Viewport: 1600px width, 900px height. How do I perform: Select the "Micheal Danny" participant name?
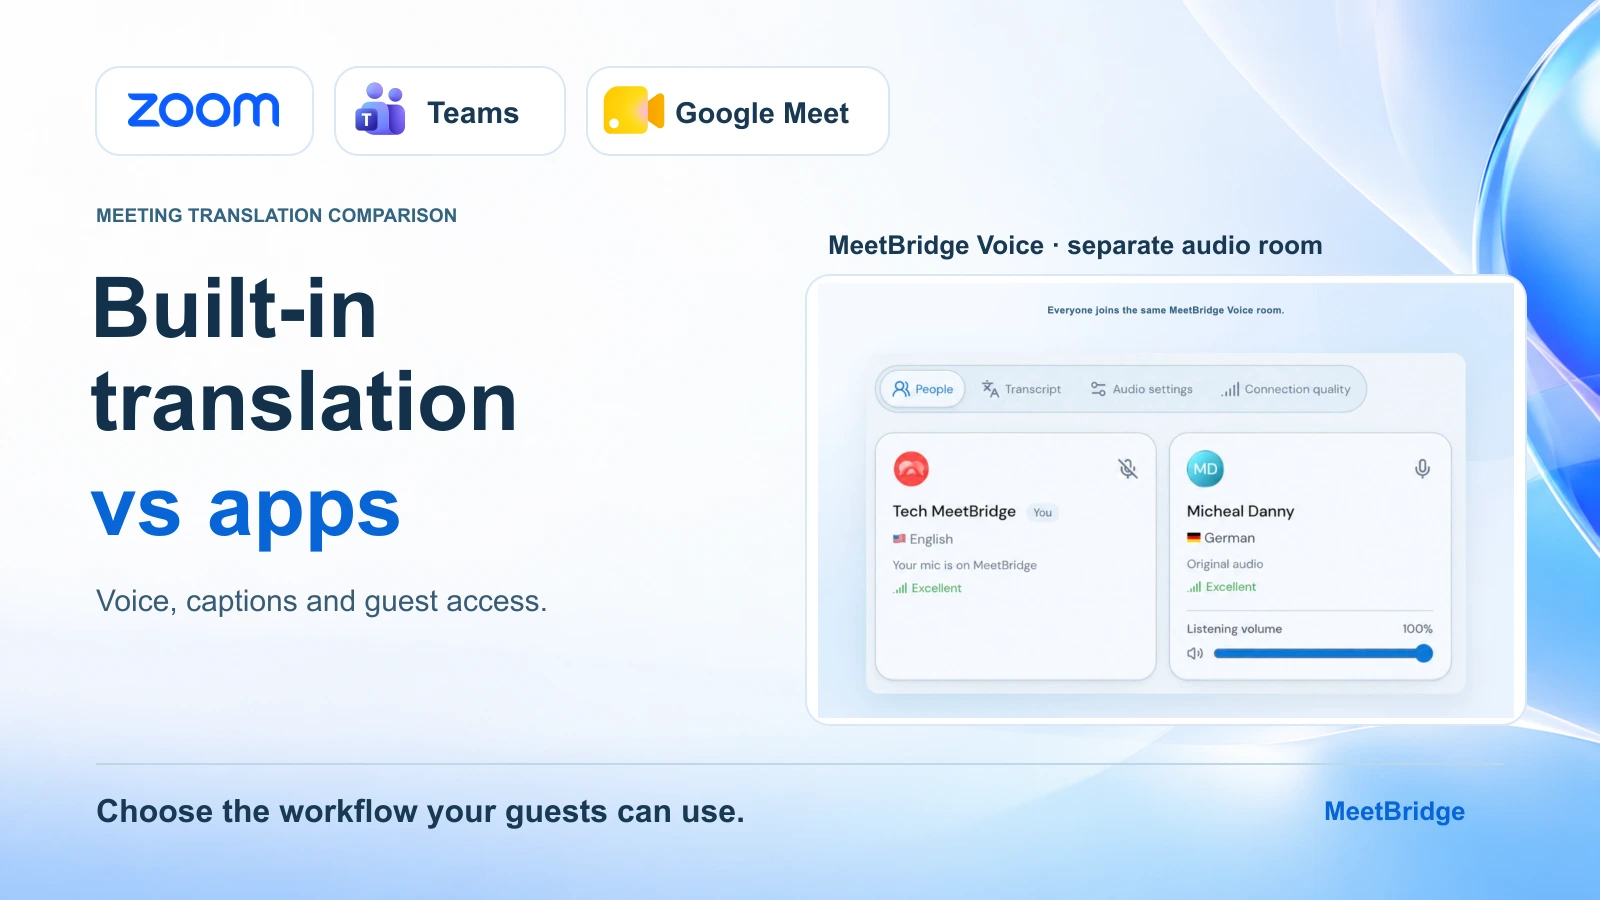(x=1240, y=511)
